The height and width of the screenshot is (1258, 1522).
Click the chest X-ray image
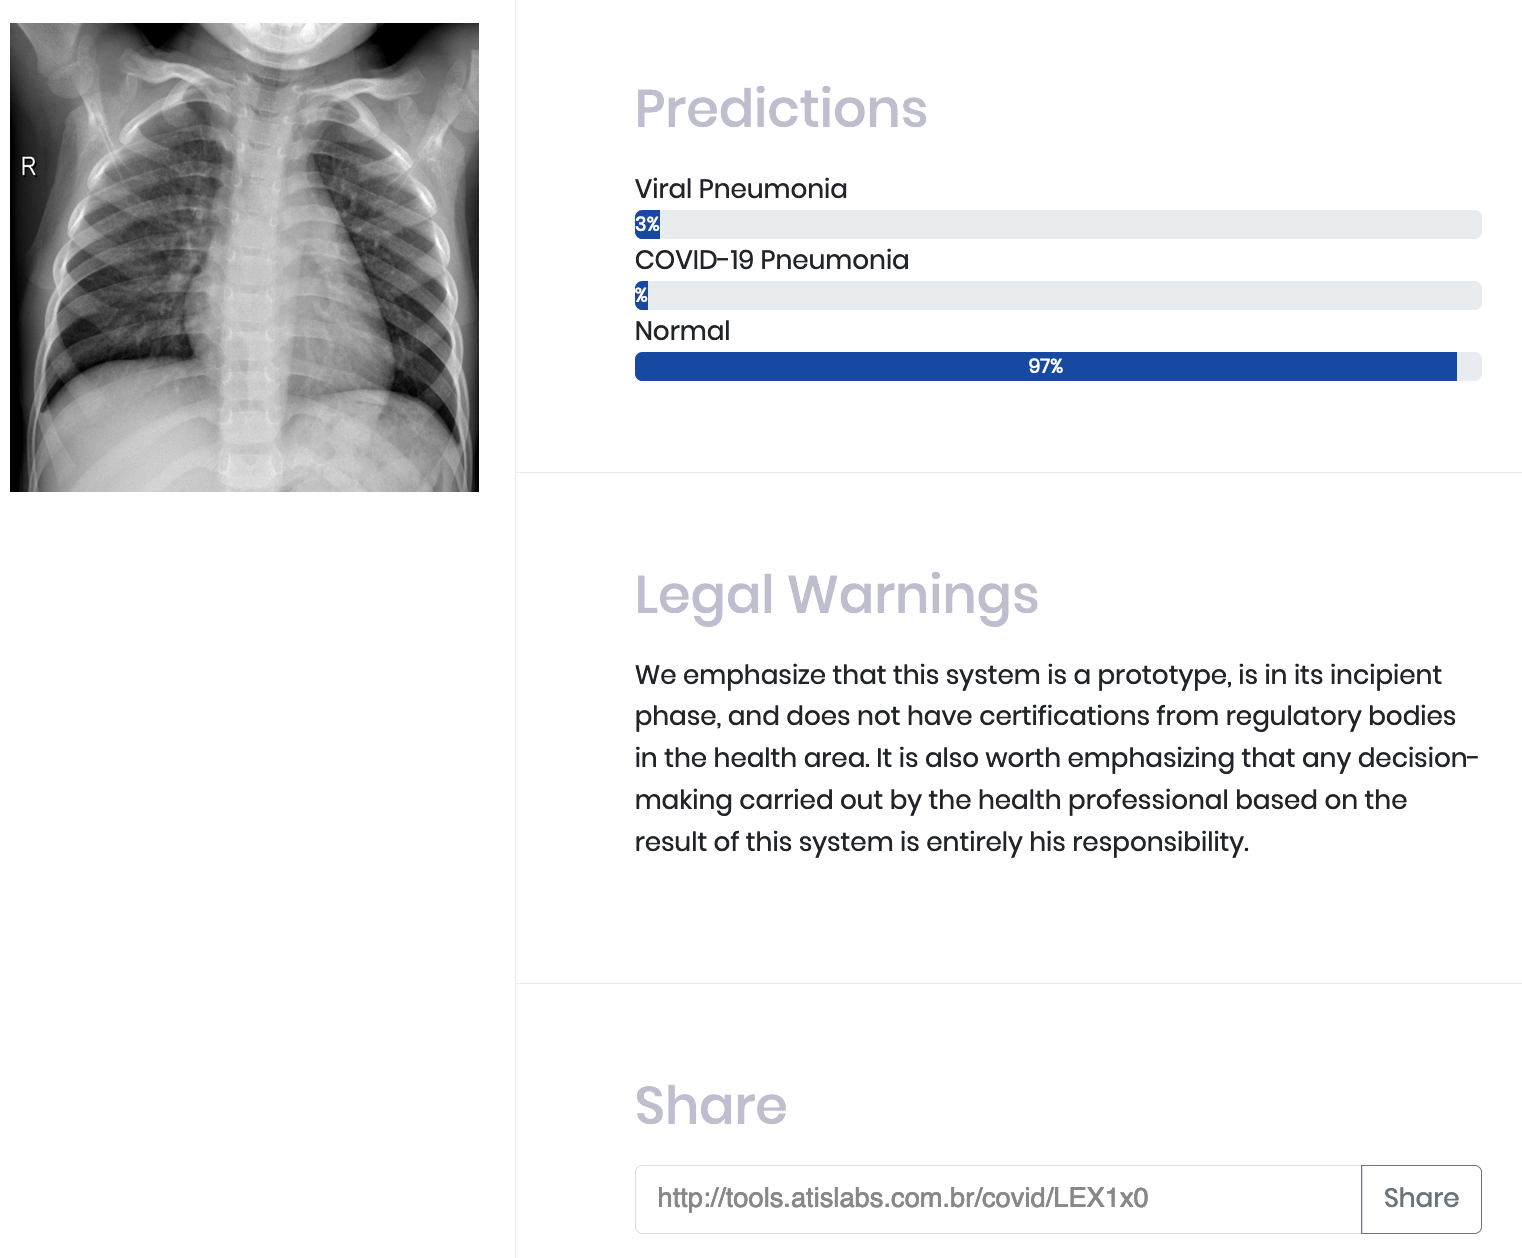pyautogui.click(x=244, y=257)
